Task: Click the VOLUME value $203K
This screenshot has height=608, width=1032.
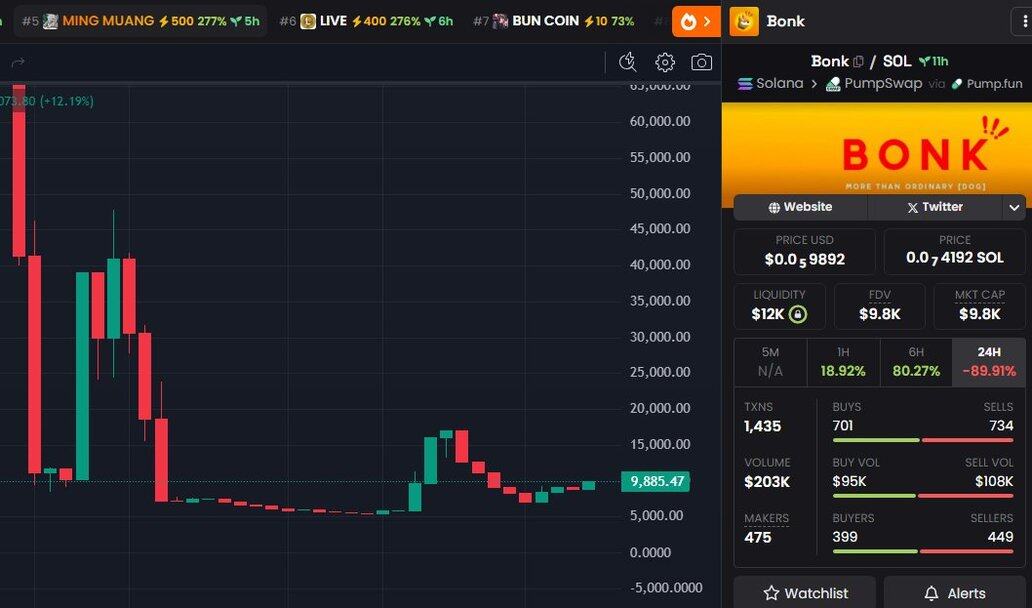Action: coord(767,482)
